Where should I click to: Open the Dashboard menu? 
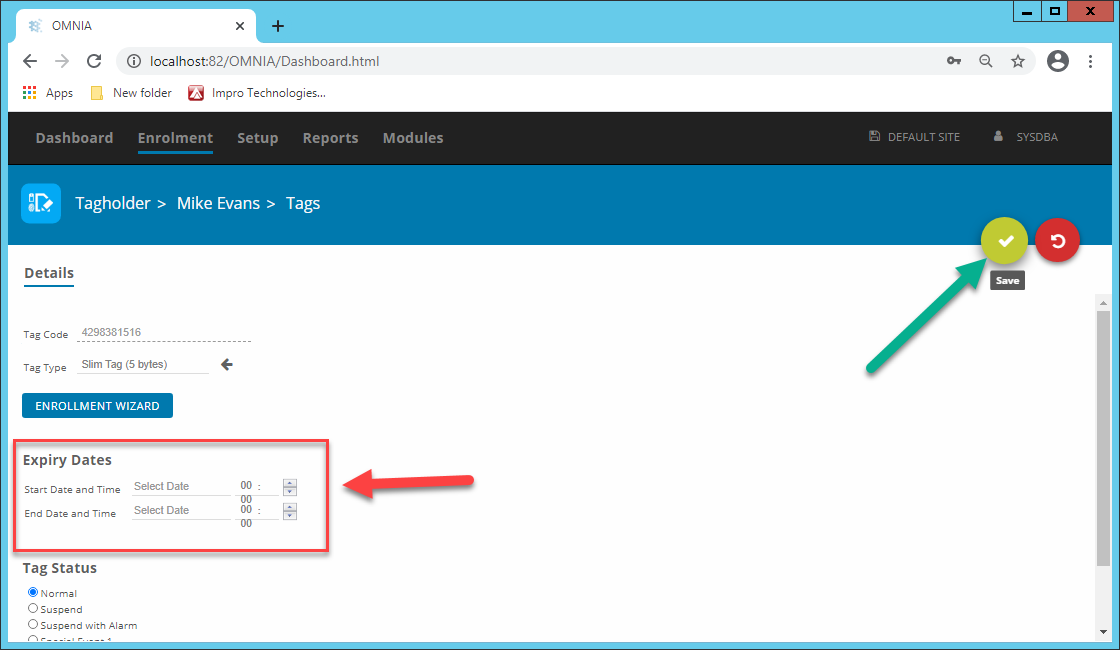[x=74, y=138]
